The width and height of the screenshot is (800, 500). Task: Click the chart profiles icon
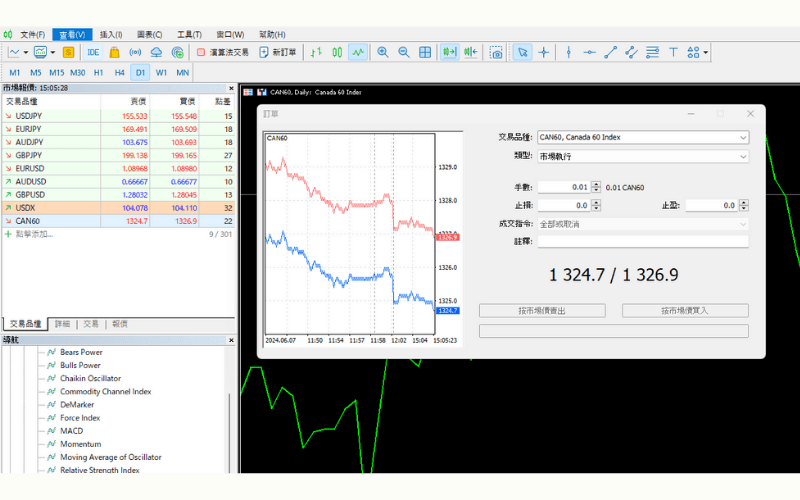(40, 52)
